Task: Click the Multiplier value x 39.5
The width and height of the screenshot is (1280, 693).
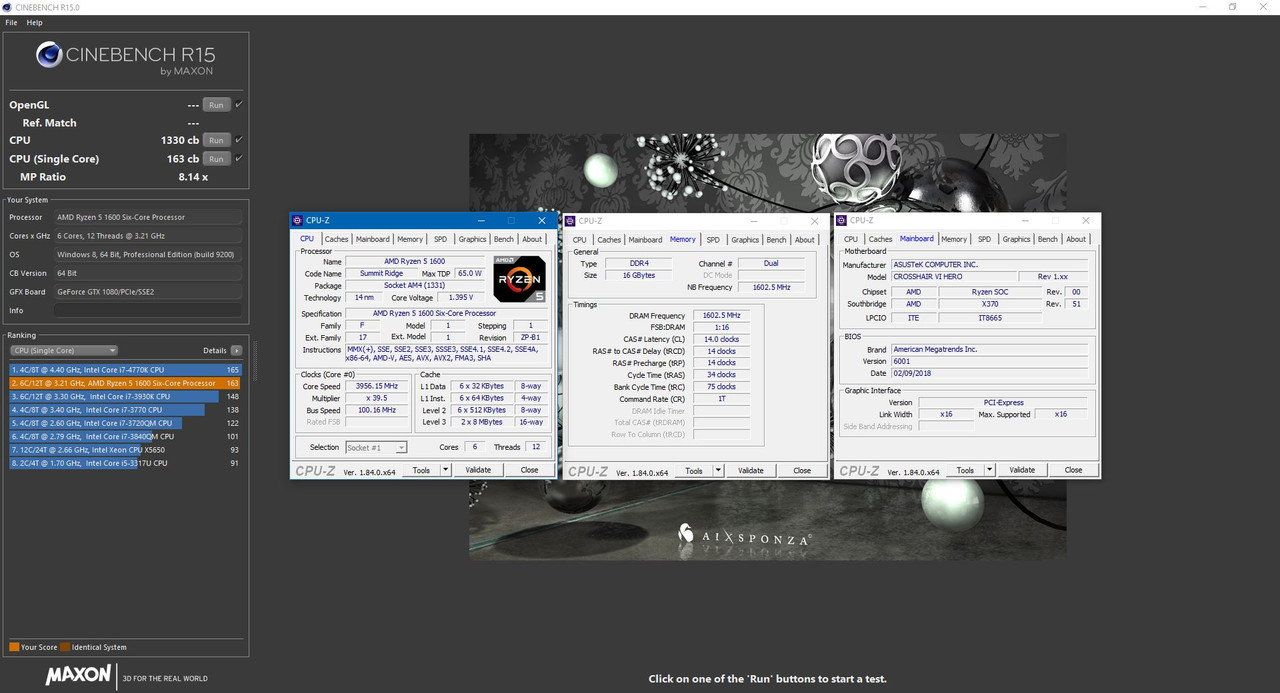Action: pos(376,398)
